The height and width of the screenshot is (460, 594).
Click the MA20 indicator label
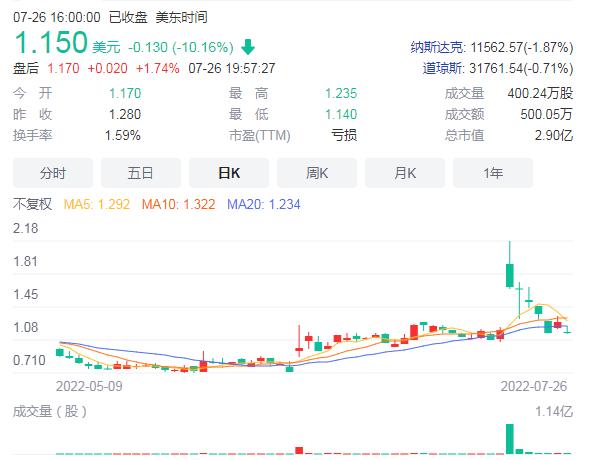pos(264,205)
